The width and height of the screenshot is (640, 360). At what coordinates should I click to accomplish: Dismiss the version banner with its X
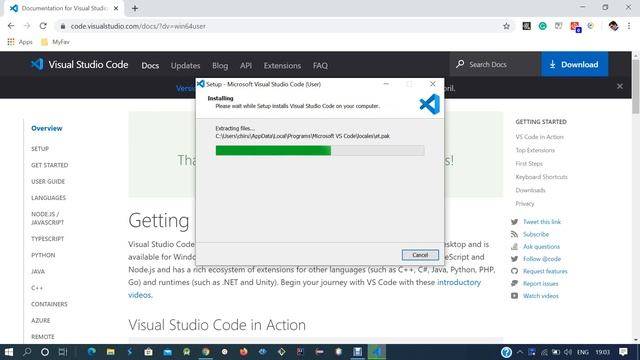[620, 87]
